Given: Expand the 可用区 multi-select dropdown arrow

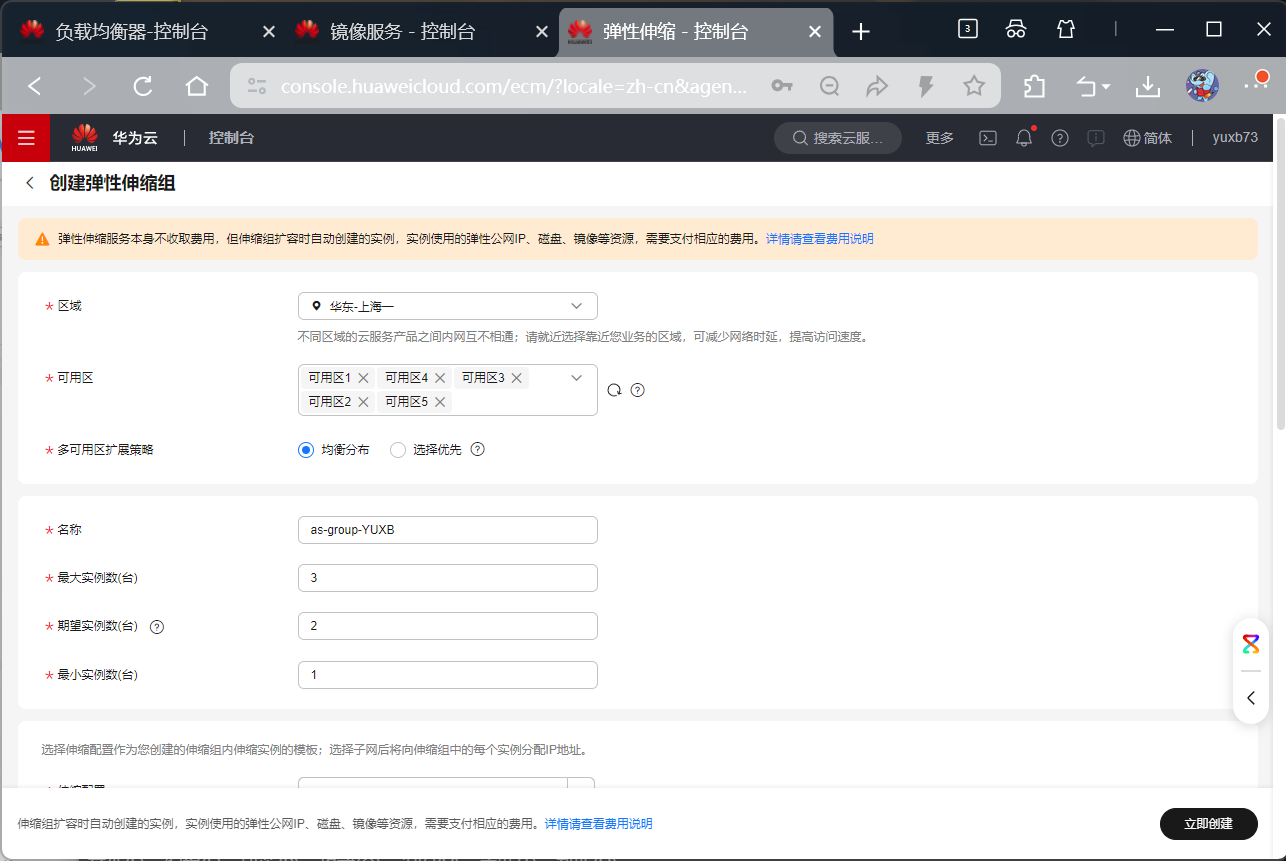Looking at the screenshot, I should (576, 378).
